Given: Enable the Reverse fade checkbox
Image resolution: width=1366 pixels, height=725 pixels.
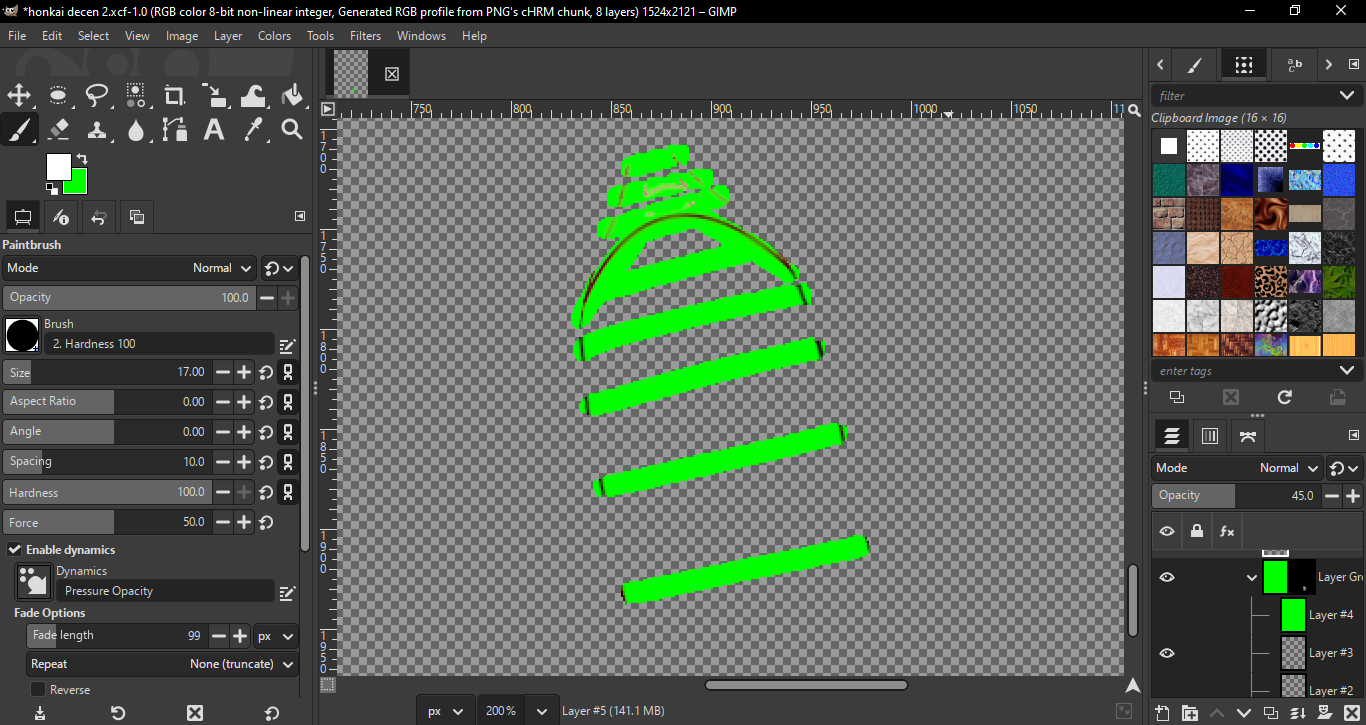Looking at the screenshot, I should (x=38, y=690).
